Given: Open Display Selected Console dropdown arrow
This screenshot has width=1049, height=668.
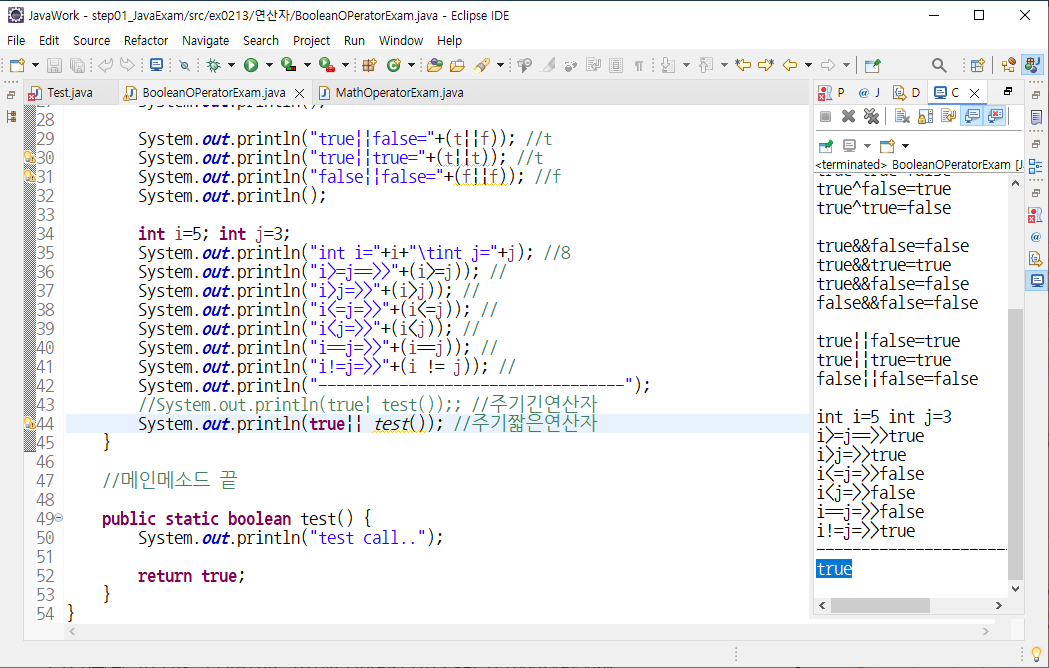Looking at the screenshot, I should click(x=867, y=145).
